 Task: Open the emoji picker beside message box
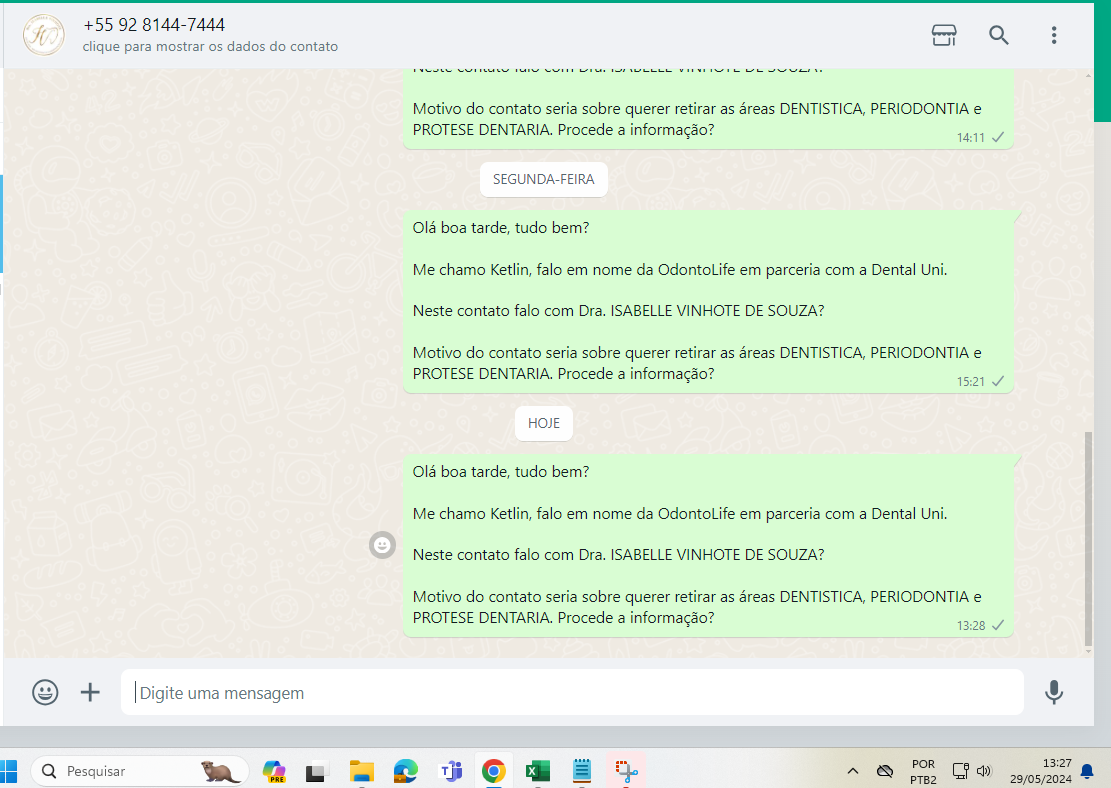pos(45,692)
